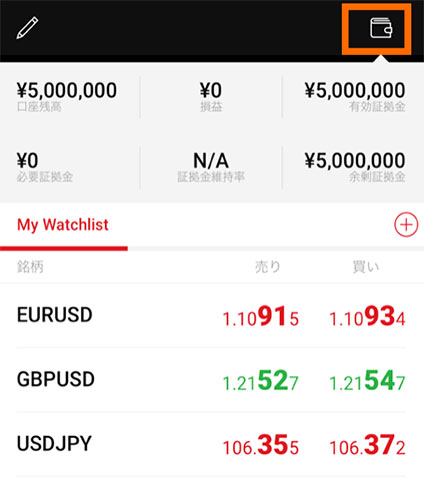
Task: Tap USDJPY buy price 106.372
Action: (x=367, y=445)
